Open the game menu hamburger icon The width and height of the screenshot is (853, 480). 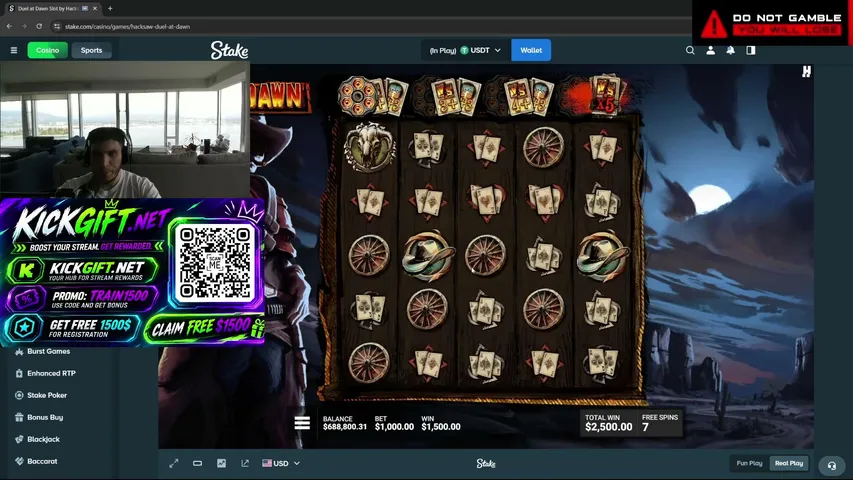tap(302, 423)
